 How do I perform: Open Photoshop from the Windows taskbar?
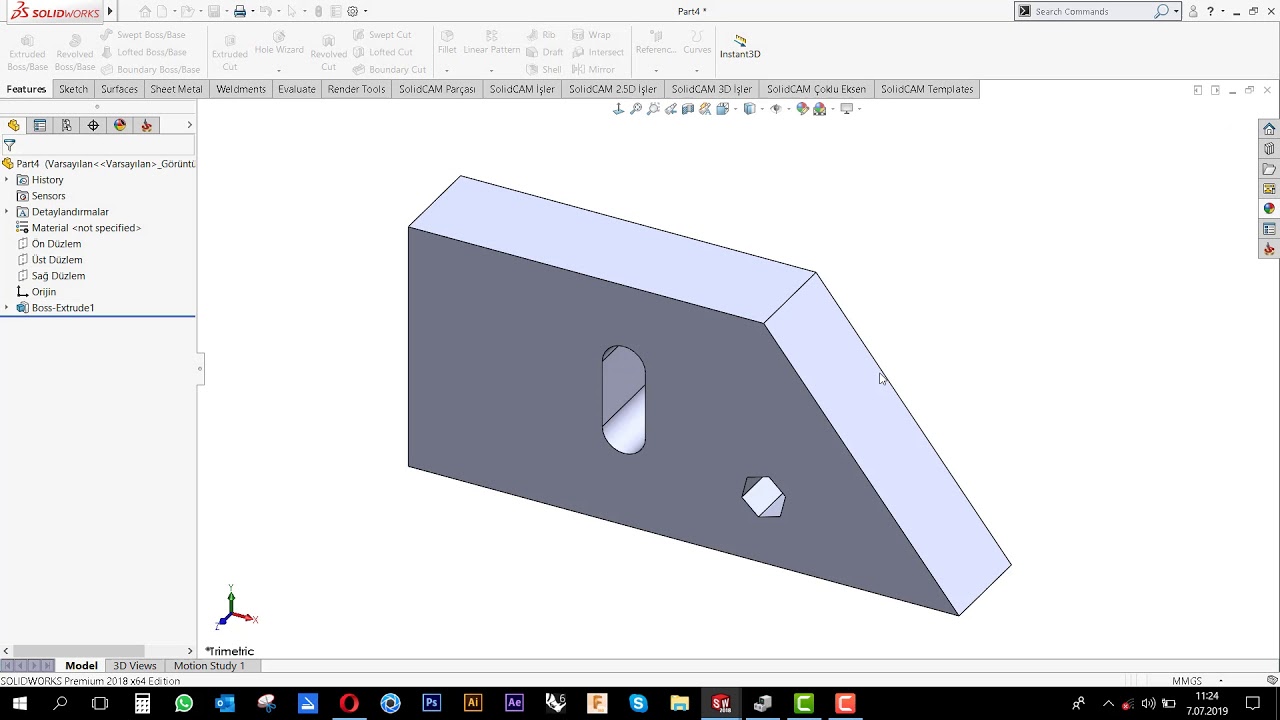pyautogui.click(x=431, y=703)
